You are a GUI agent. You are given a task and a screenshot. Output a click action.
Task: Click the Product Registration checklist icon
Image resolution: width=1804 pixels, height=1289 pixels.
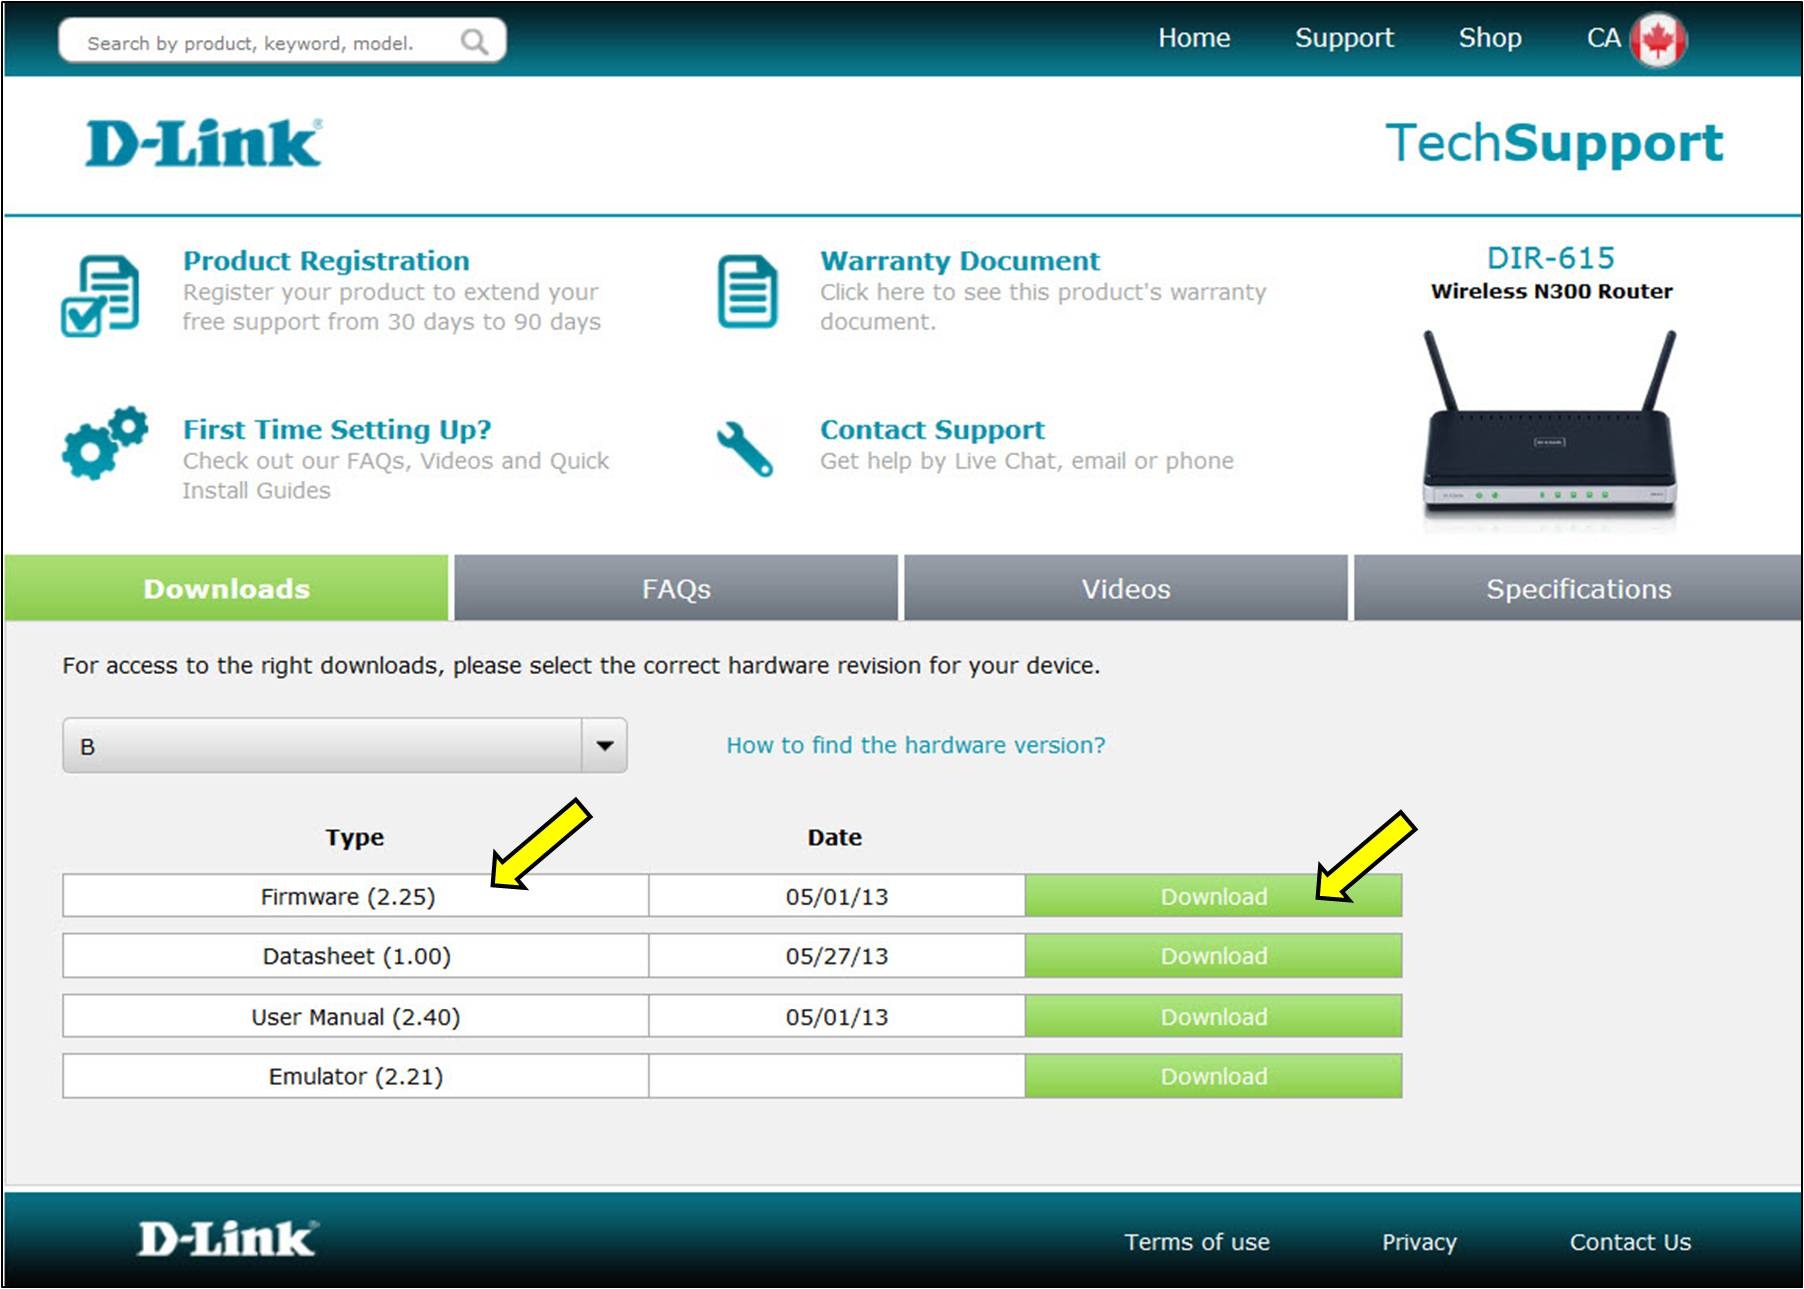tap(100, 295)
